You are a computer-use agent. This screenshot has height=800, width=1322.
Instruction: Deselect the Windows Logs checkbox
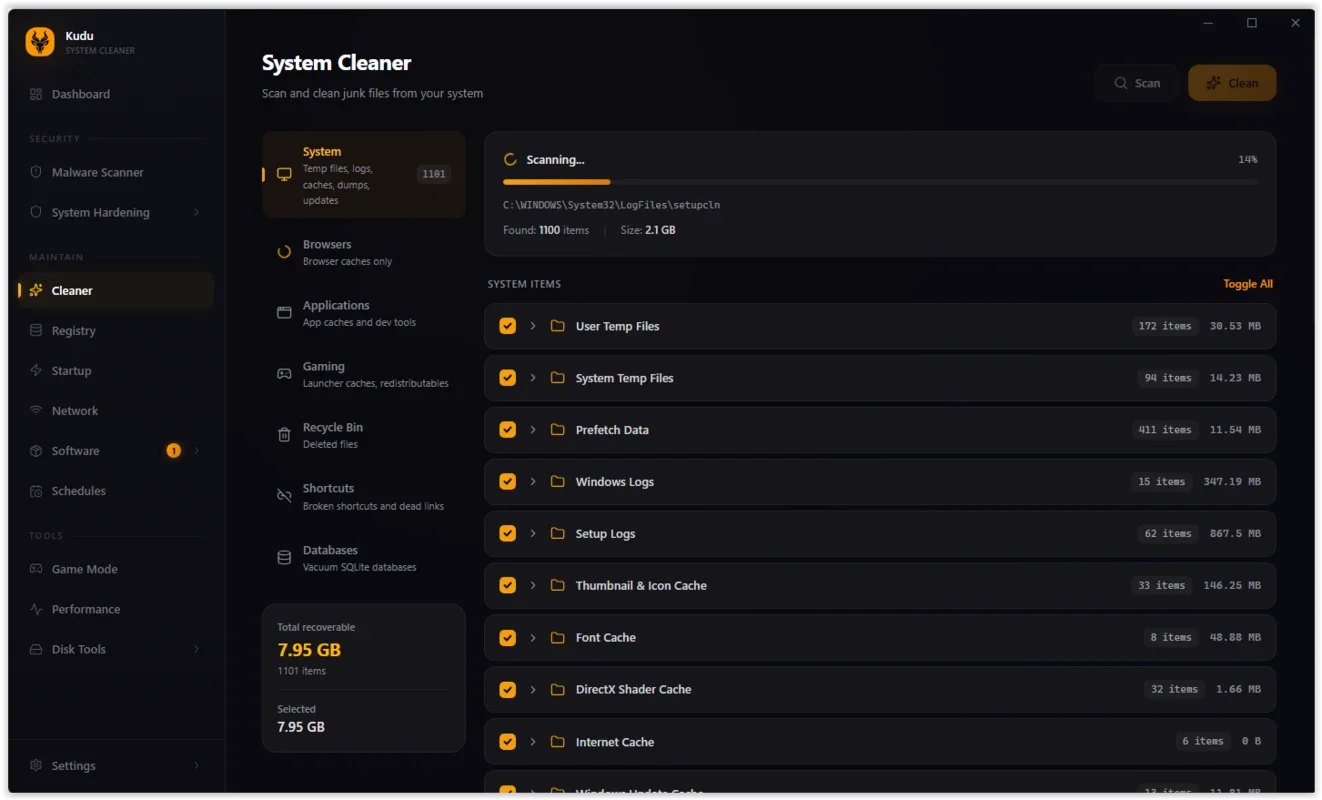508,482
